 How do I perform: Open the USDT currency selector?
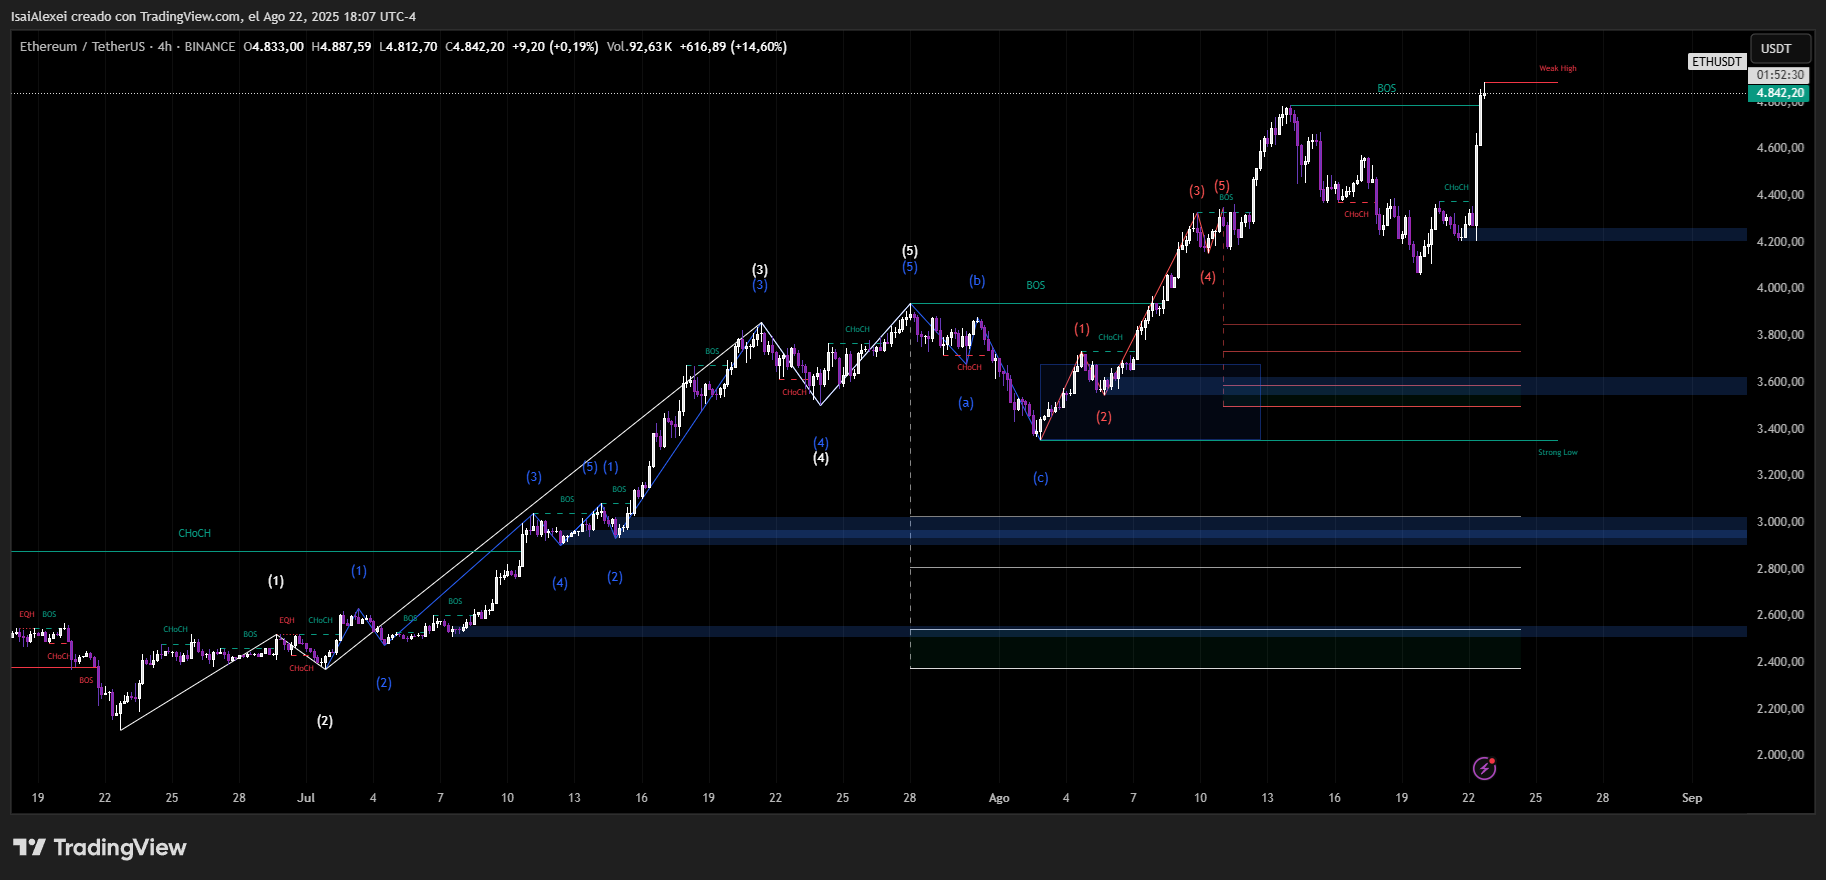click(1776, 48)
